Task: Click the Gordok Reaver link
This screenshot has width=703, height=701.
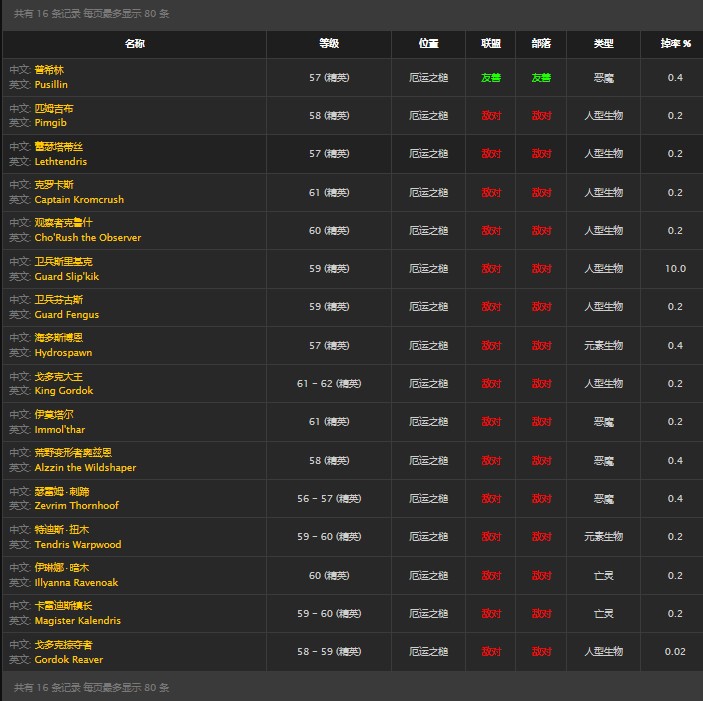Action: coord(68,659)
